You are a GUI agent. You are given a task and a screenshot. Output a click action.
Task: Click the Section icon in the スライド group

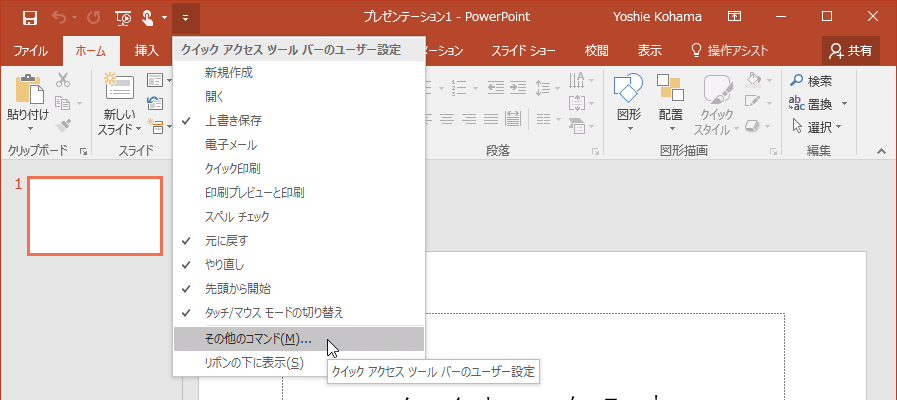pos(156,125)
